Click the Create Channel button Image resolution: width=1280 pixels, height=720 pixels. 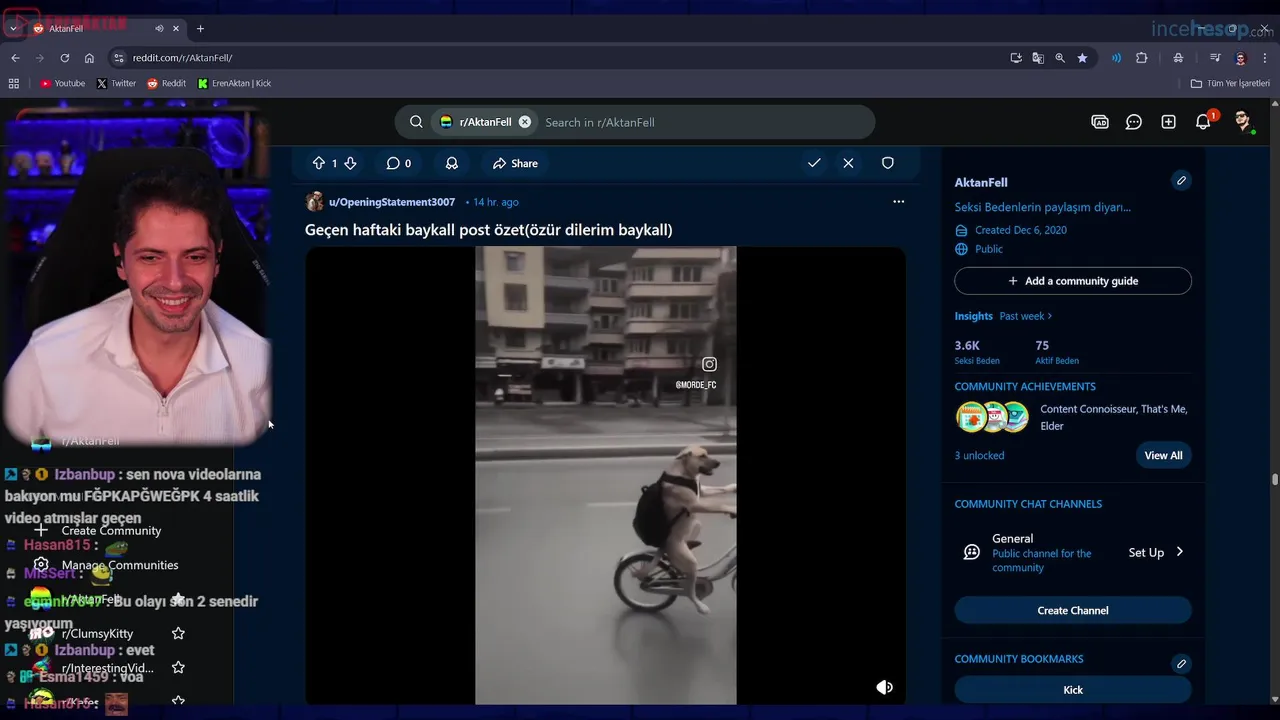(x=1073, y=610)
